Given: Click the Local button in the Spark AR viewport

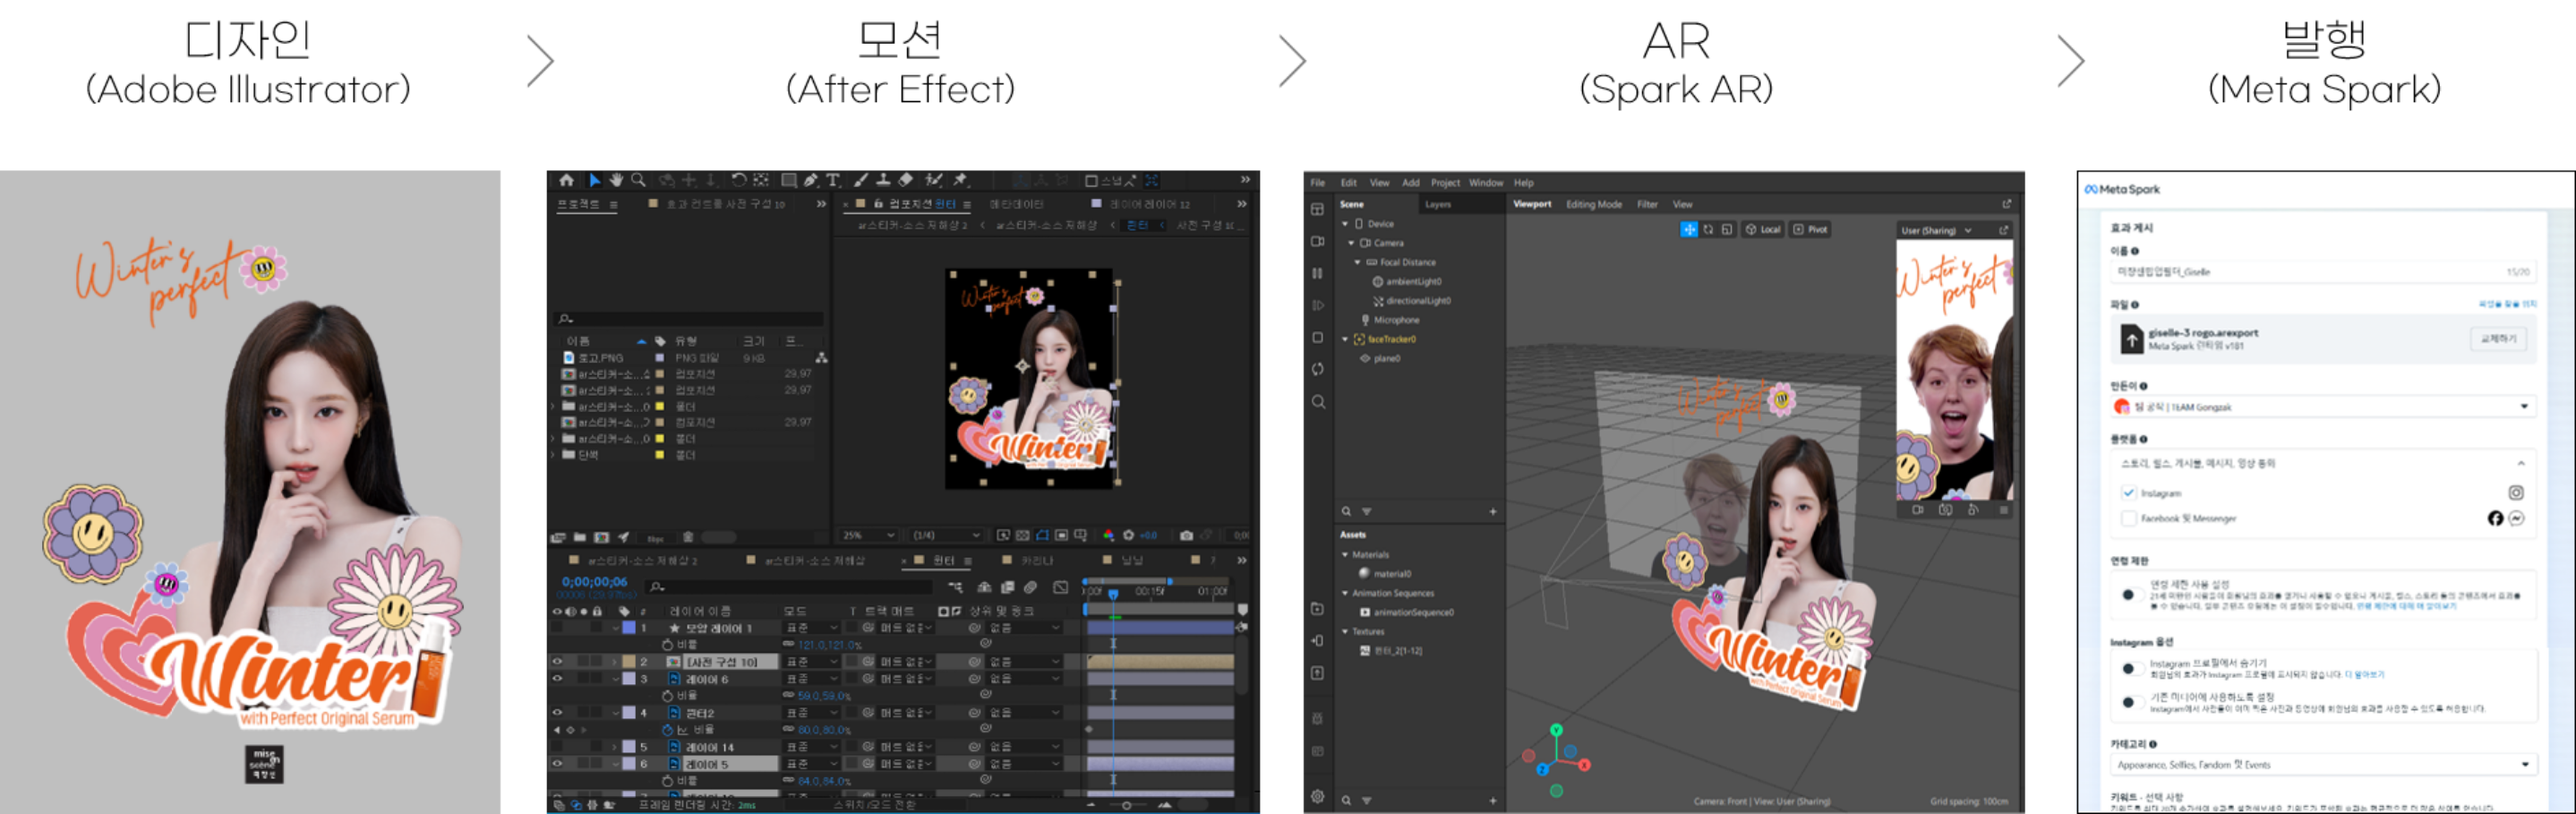Looking at the screenshot, I should point(1764,230).
